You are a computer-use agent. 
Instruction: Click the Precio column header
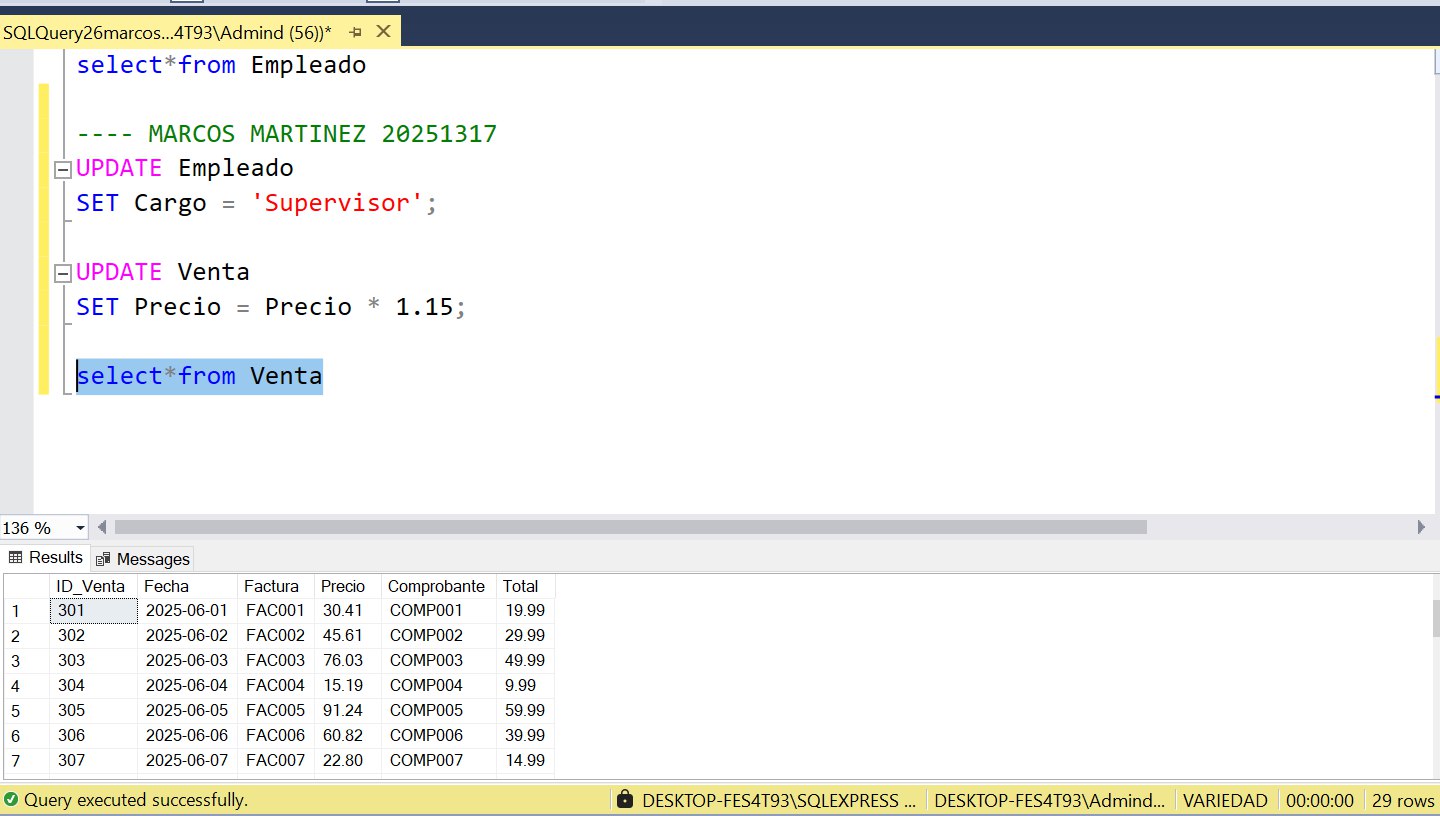pyautogui.click(x=343, y=586)
